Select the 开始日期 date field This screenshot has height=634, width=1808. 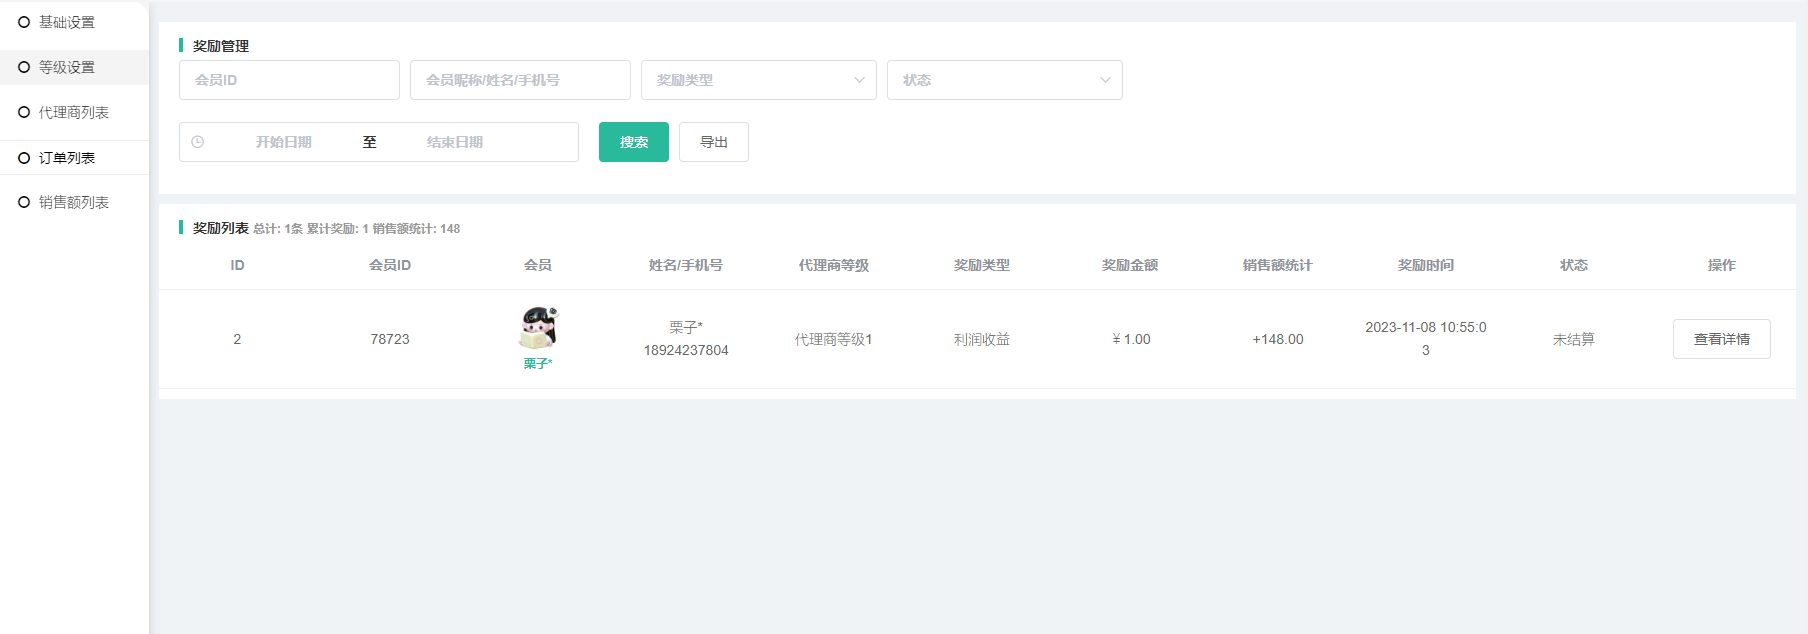click(283, 142)
